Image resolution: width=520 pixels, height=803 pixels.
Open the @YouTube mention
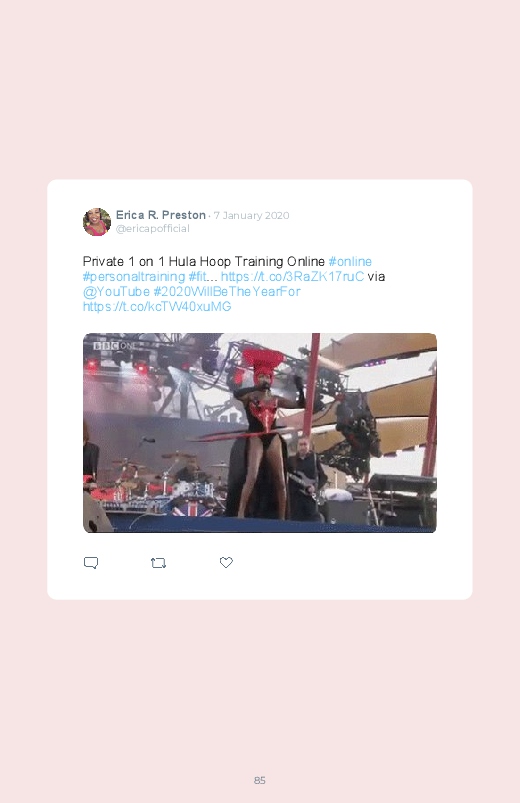tap(116, 292)
